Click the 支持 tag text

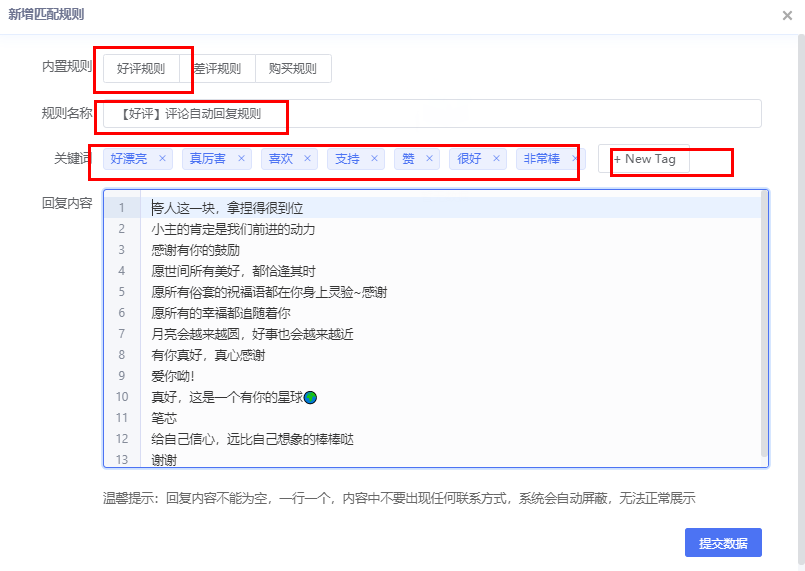coord(348,159)
